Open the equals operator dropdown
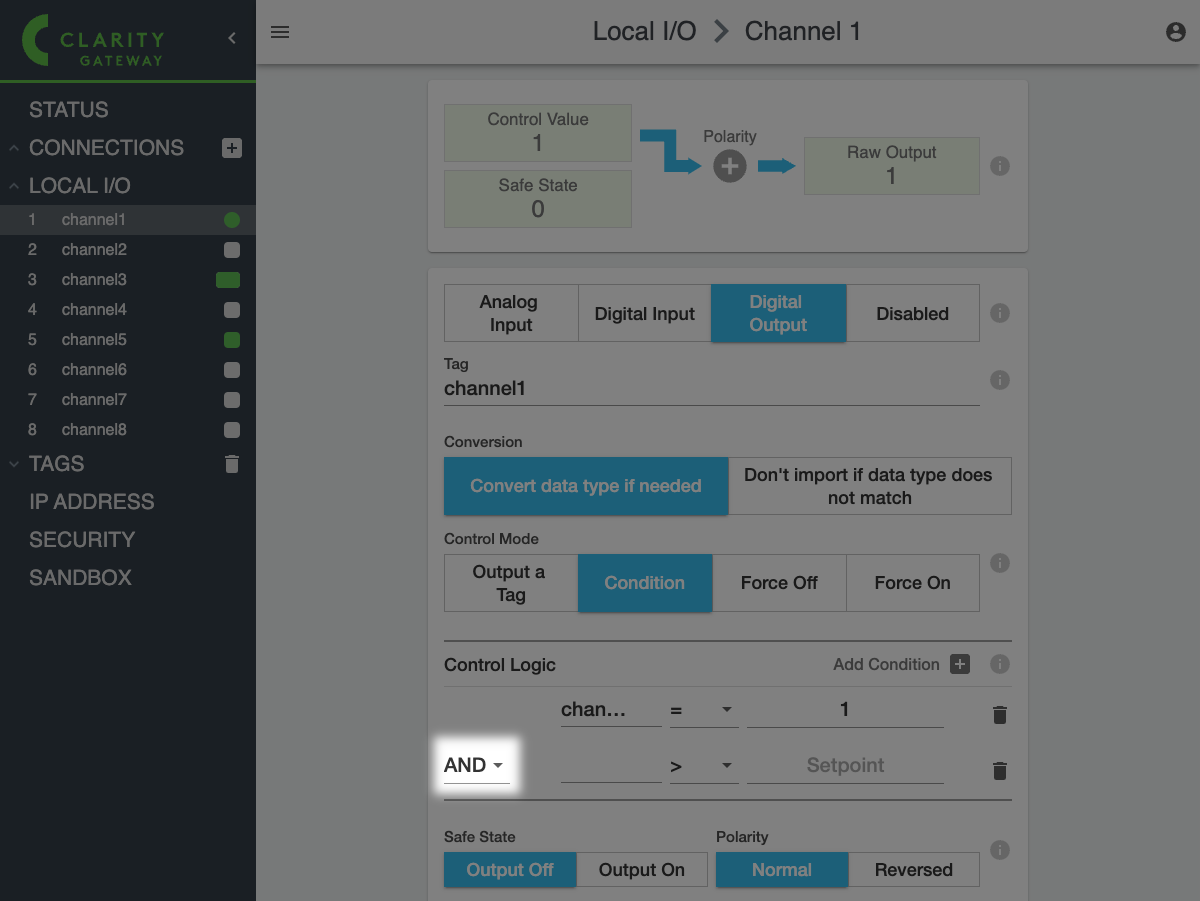1200x901 pixels. (x=702, y=710)
